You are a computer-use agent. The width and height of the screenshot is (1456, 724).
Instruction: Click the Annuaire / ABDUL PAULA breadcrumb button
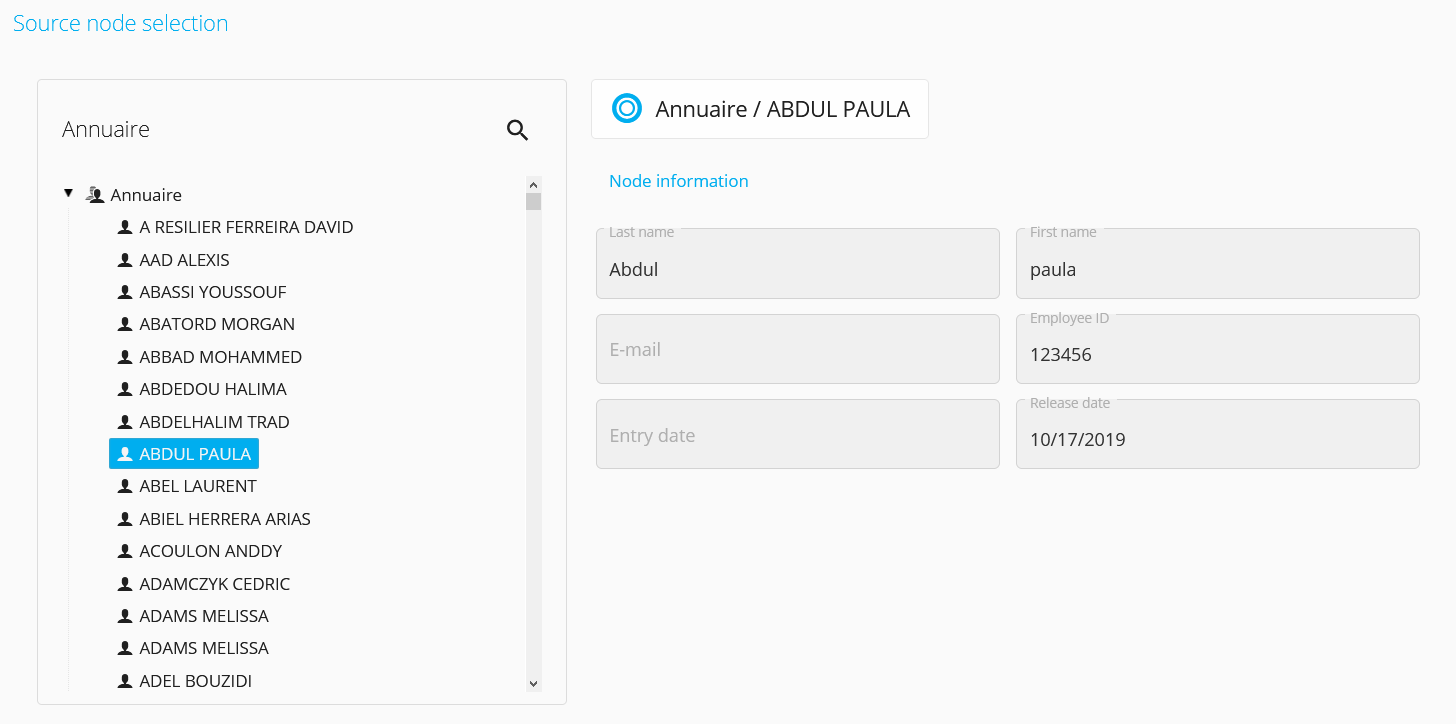tap(760, 109)
